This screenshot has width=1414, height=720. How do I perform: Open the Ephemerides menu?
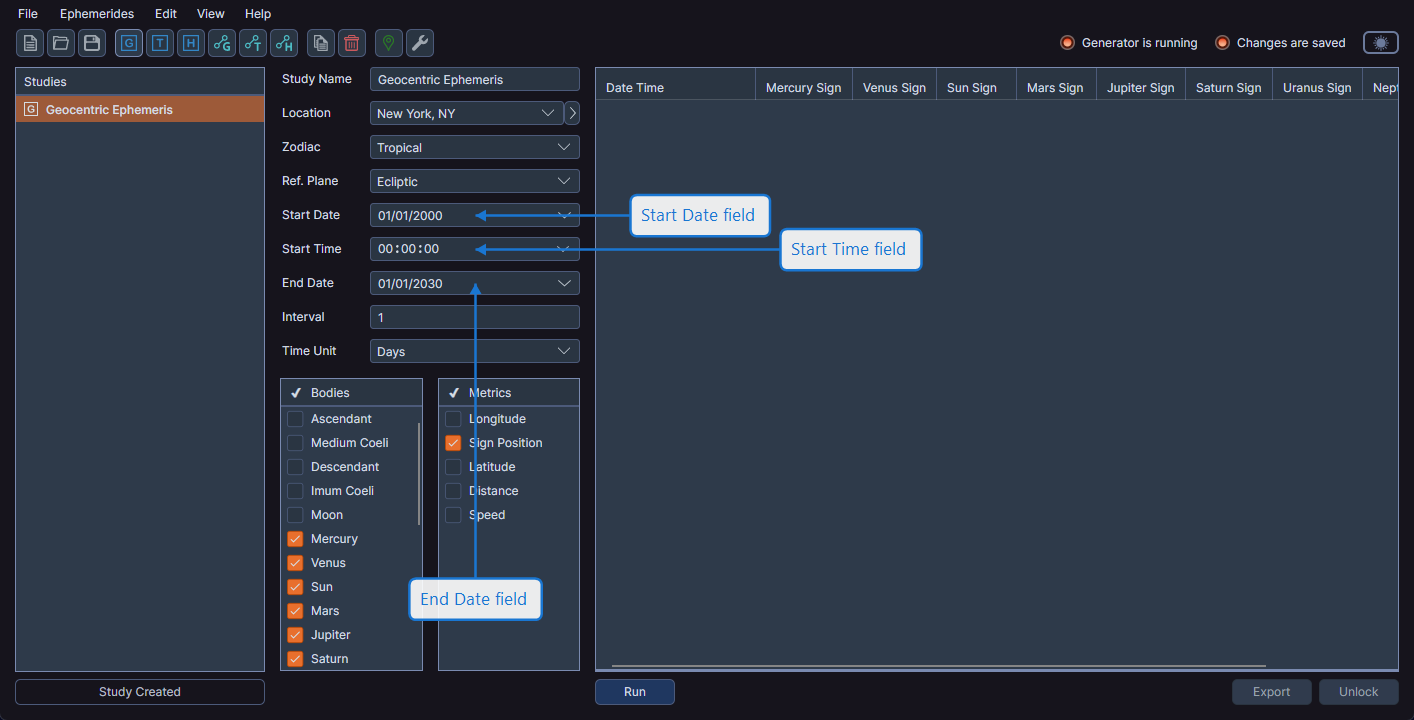point(96,13)
